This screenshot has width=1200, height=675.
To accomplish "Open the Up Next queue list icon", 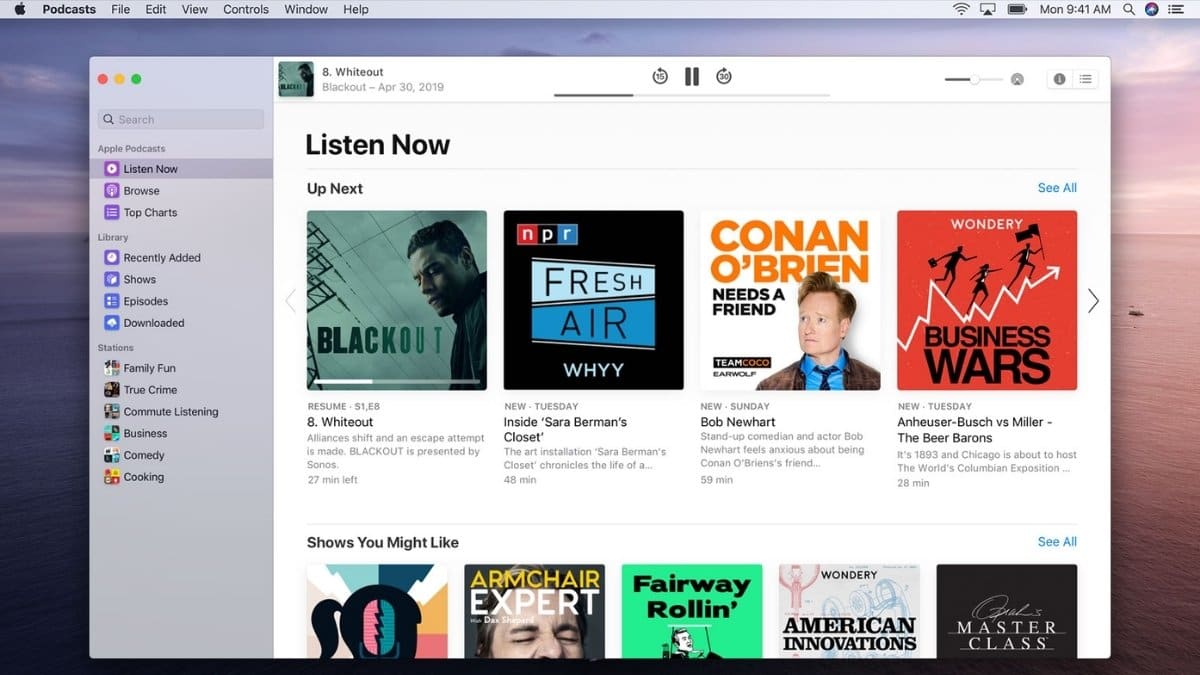I will point(1086,79).
